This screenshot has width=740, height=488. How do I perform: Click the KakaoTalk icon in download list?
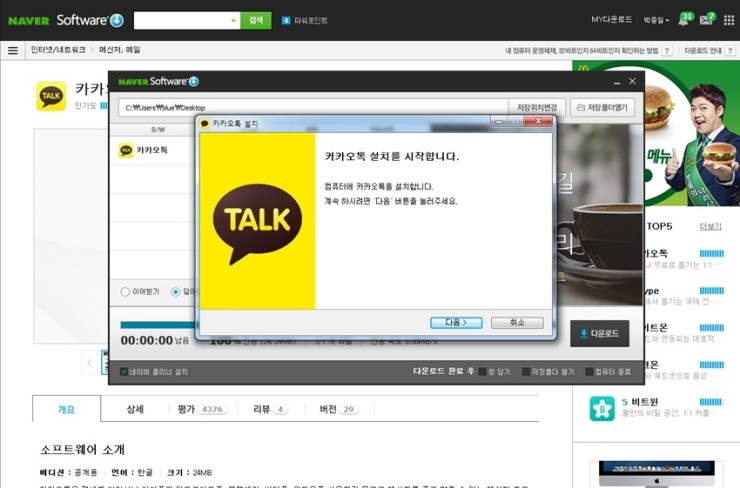126,150
